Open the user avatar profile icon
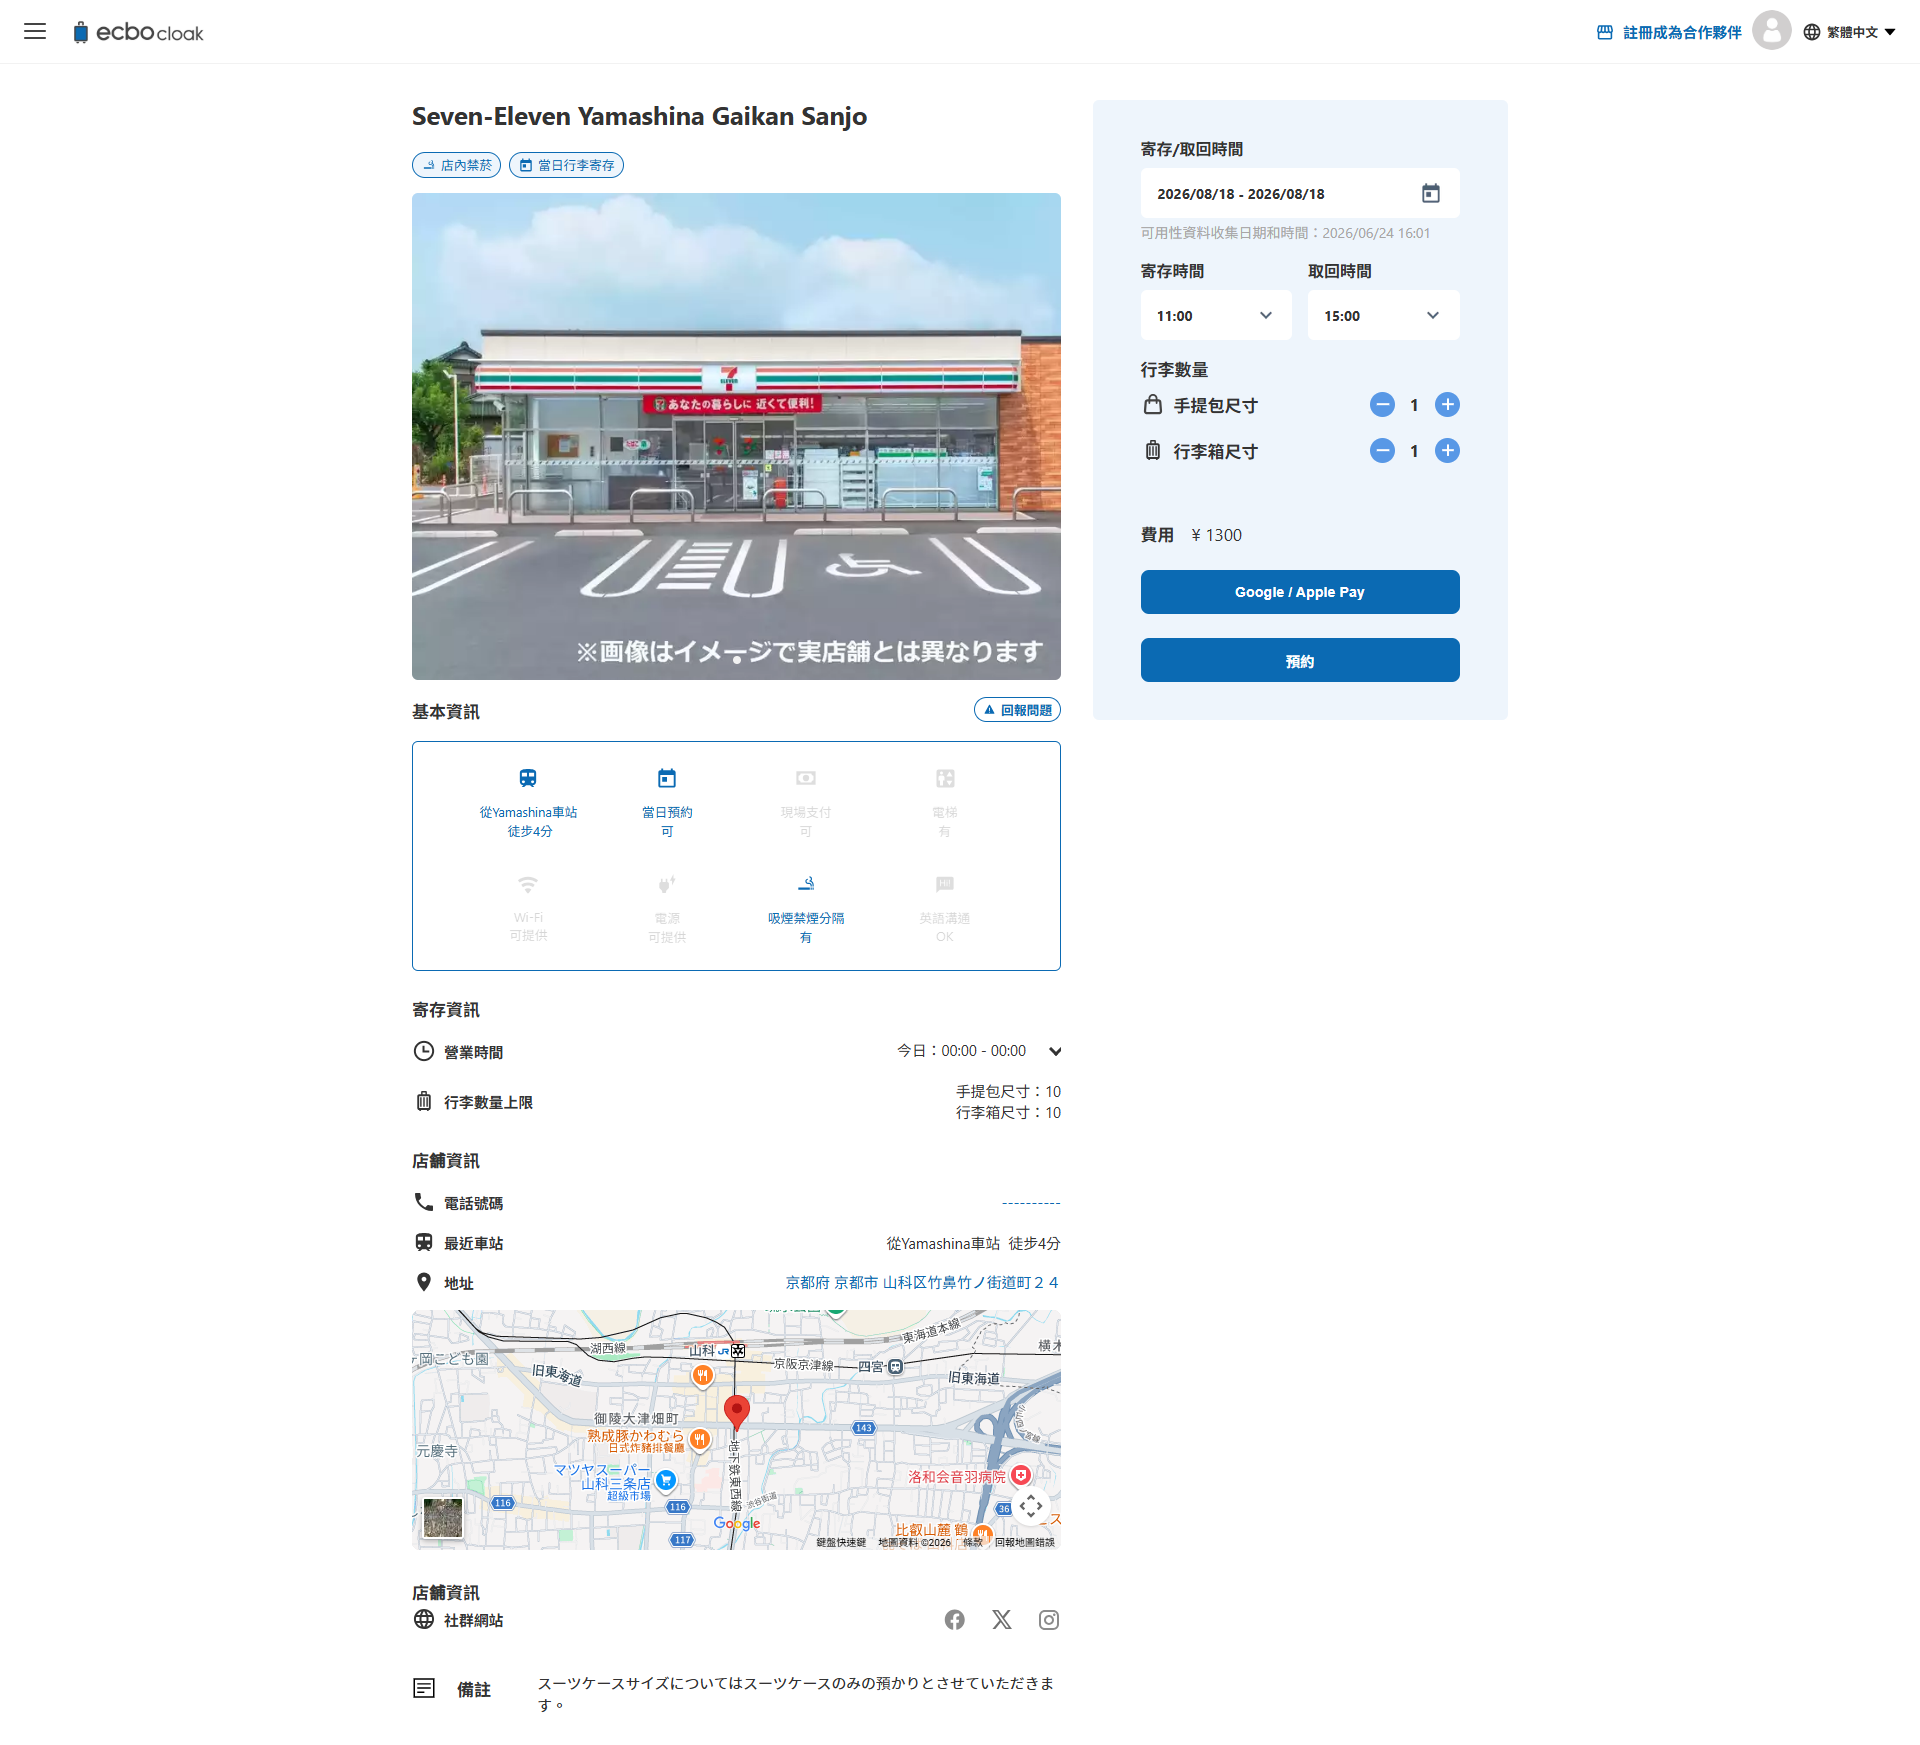 1771,31
